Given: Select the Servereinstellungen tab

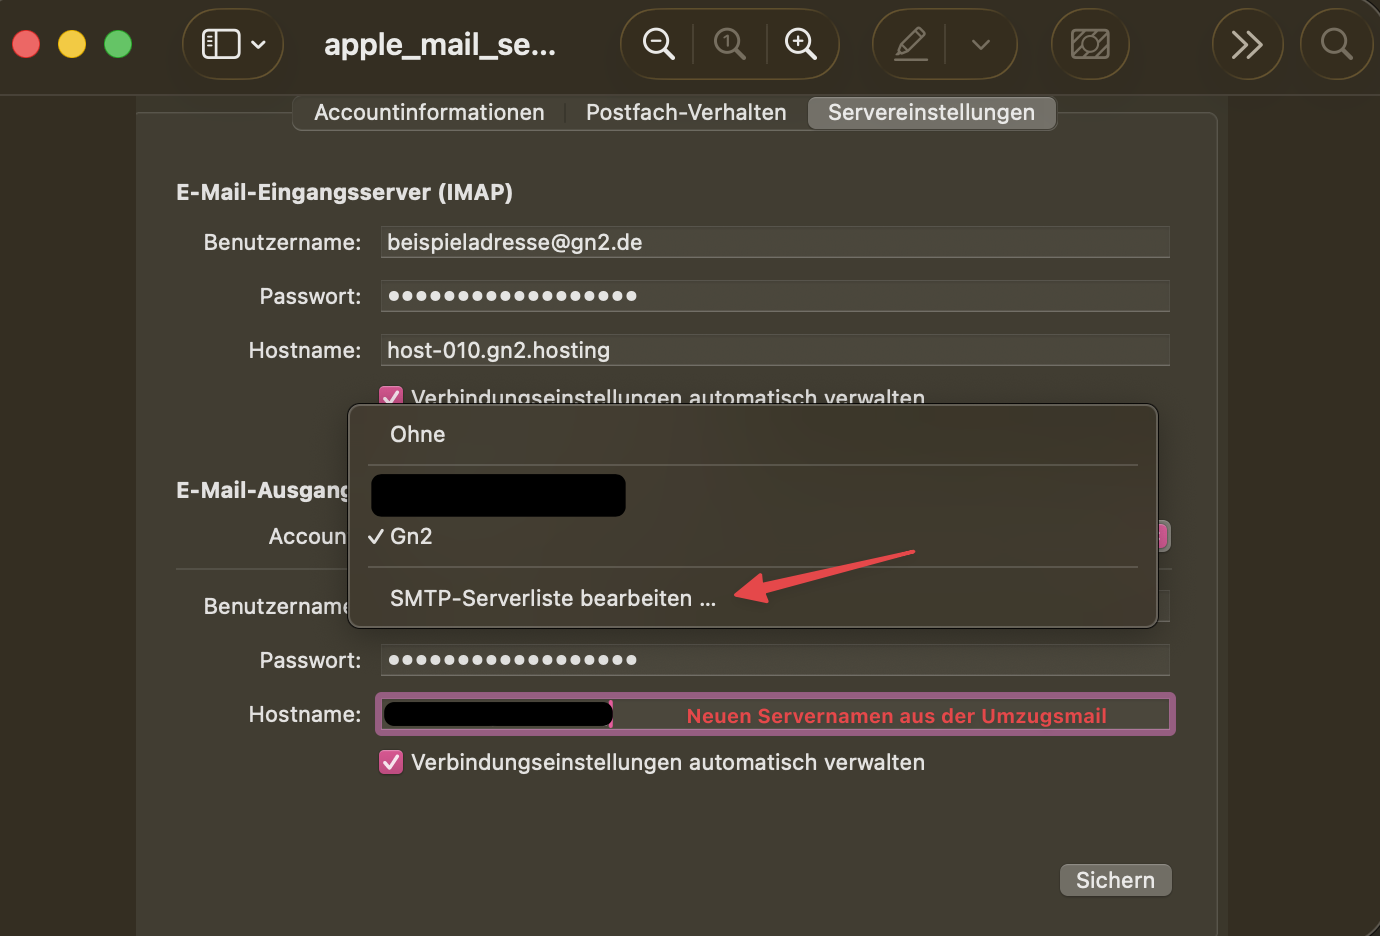Looking at the screenshot, I should (931, 112).
